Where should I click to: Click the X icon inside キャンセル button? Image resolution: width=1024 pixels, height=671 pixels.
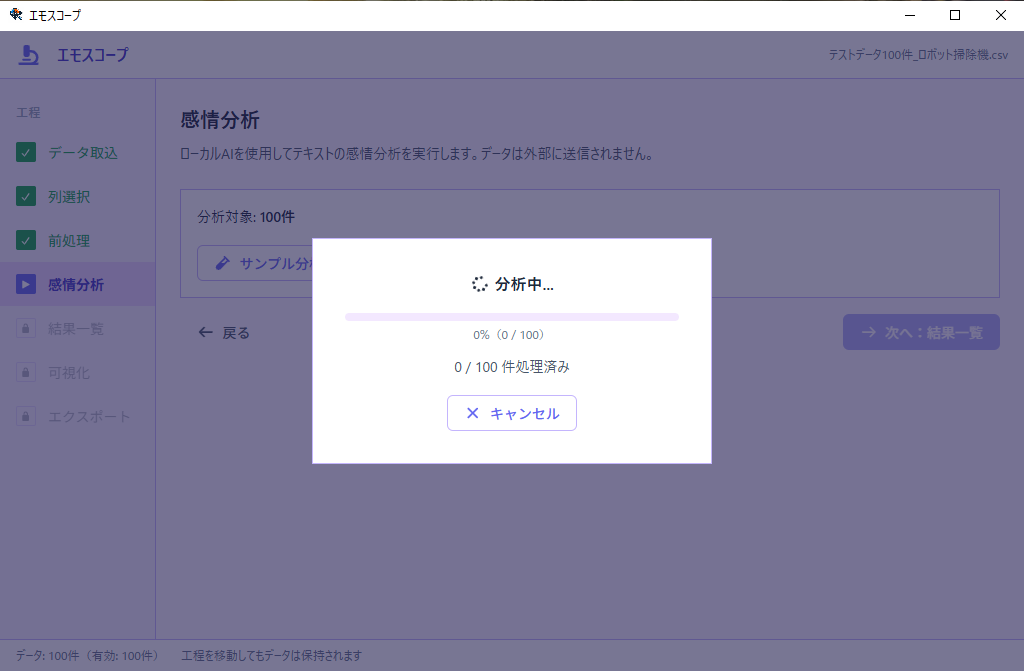pos(473,413)
